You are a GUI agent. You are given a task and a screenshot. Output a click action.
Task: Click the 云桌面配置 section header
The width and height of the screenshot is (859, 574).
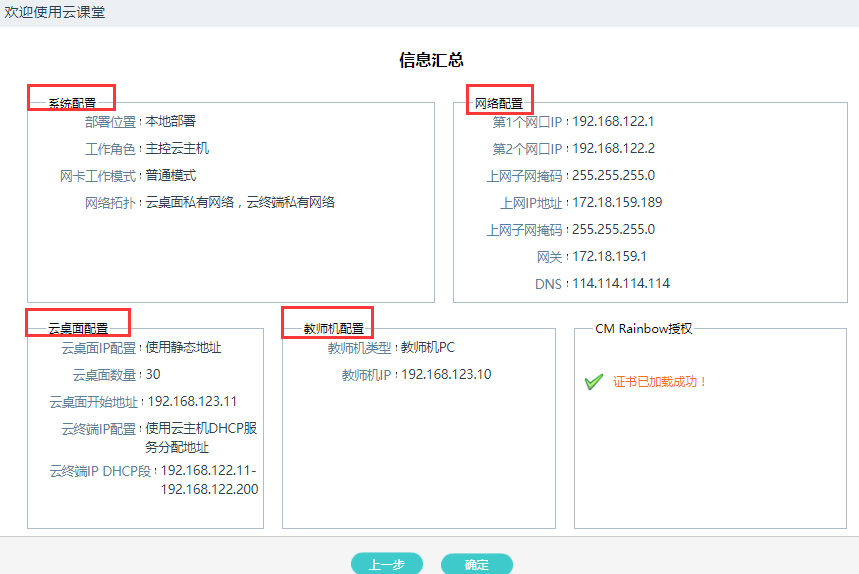(x=79, y=328)
